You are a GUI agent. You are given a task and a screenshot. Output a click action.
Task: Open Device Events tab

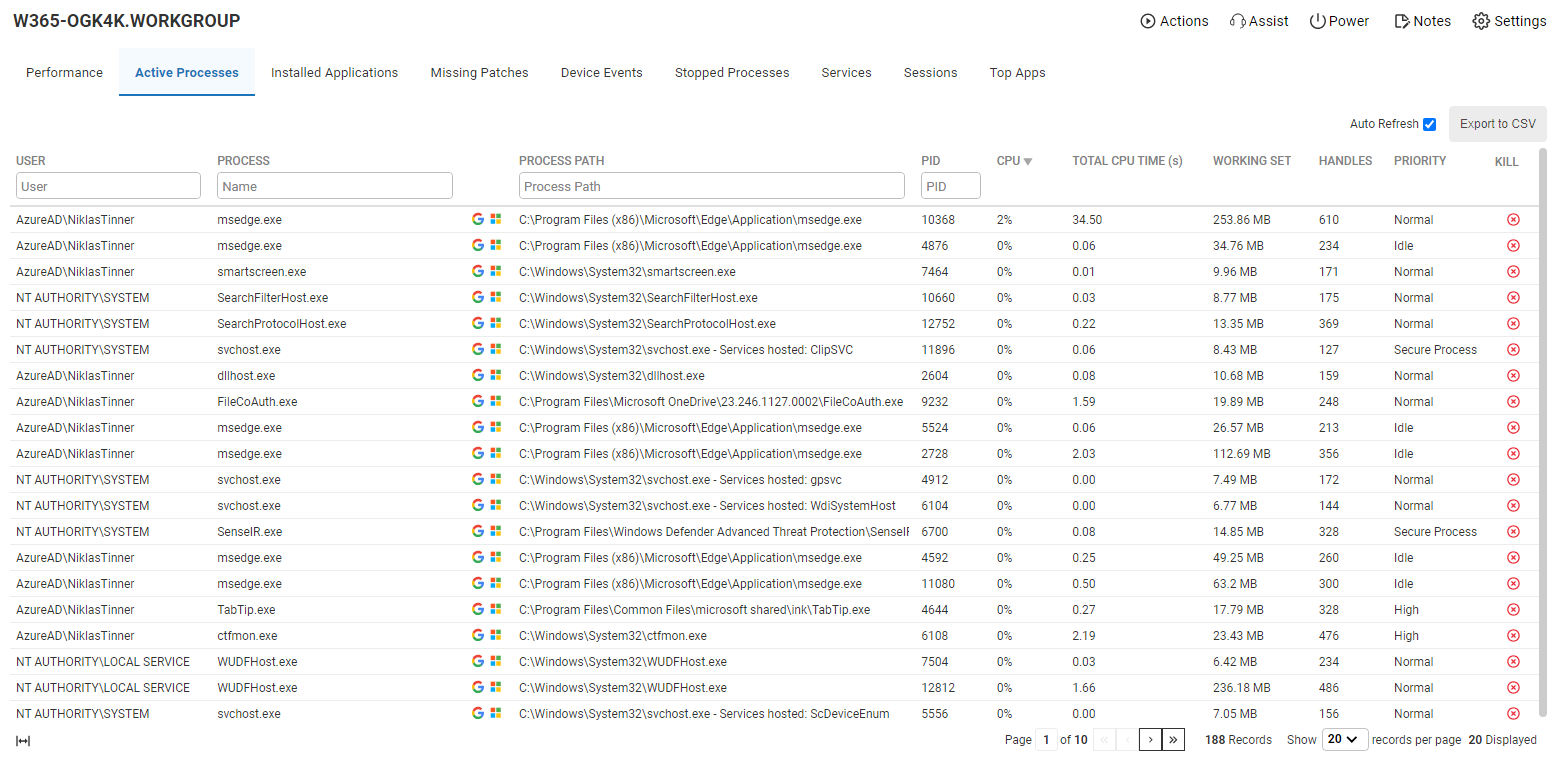click(x=601, y=72)
